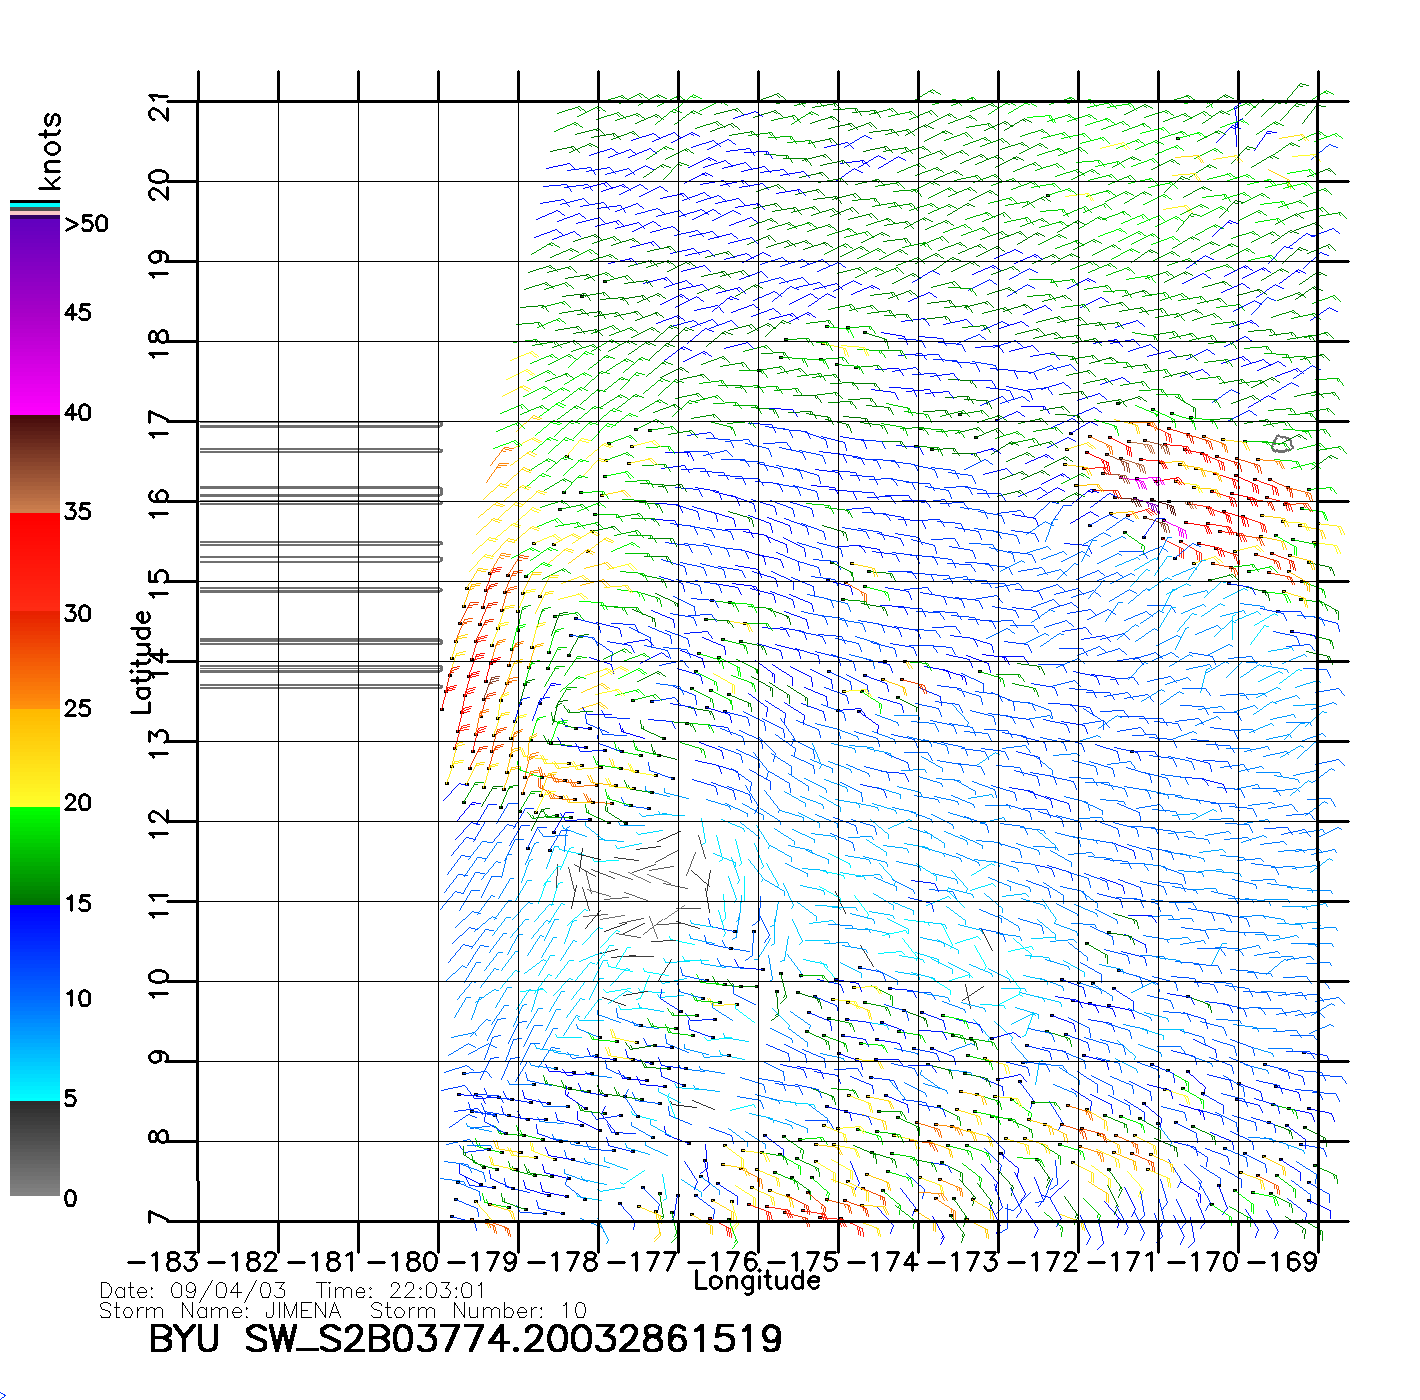Click the 'Longitude' axis title
Viewport: 1420px width, 1400px height.
pyautogui.click(x=757, y=1281)
